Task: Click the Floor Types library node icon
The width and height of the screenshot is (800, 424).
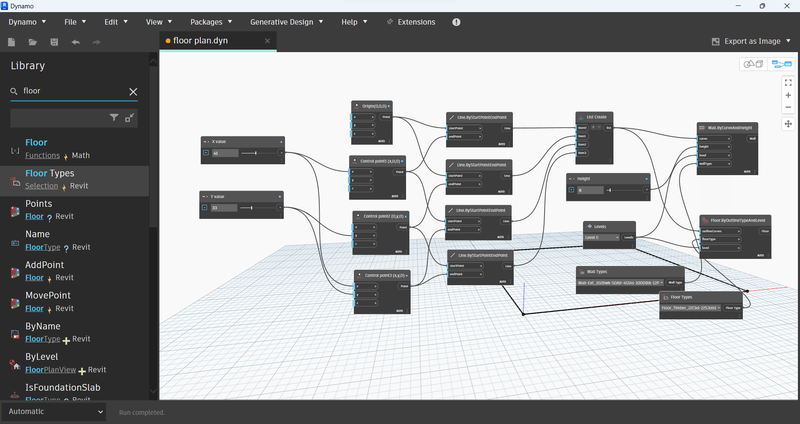Action: coord(15,181)
